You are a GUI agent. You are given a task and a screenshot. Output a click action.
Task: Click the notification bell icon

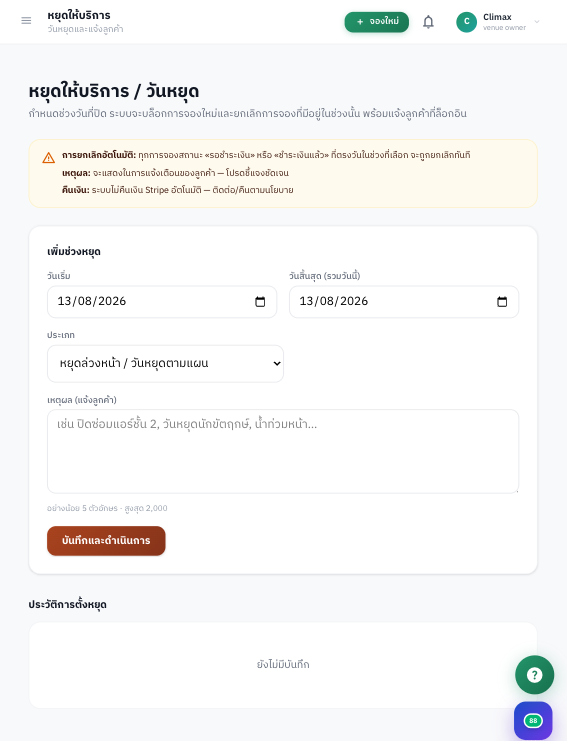428,22
